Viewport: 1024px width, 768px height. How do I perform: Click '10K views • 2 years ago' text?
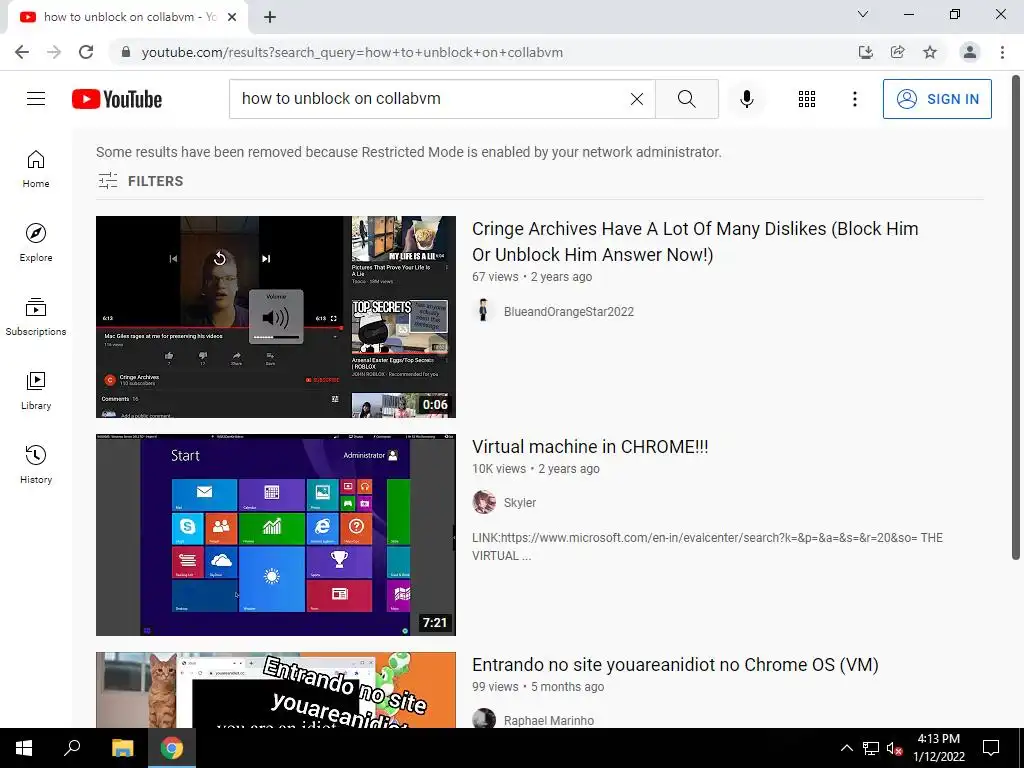[x=536, y=468]
